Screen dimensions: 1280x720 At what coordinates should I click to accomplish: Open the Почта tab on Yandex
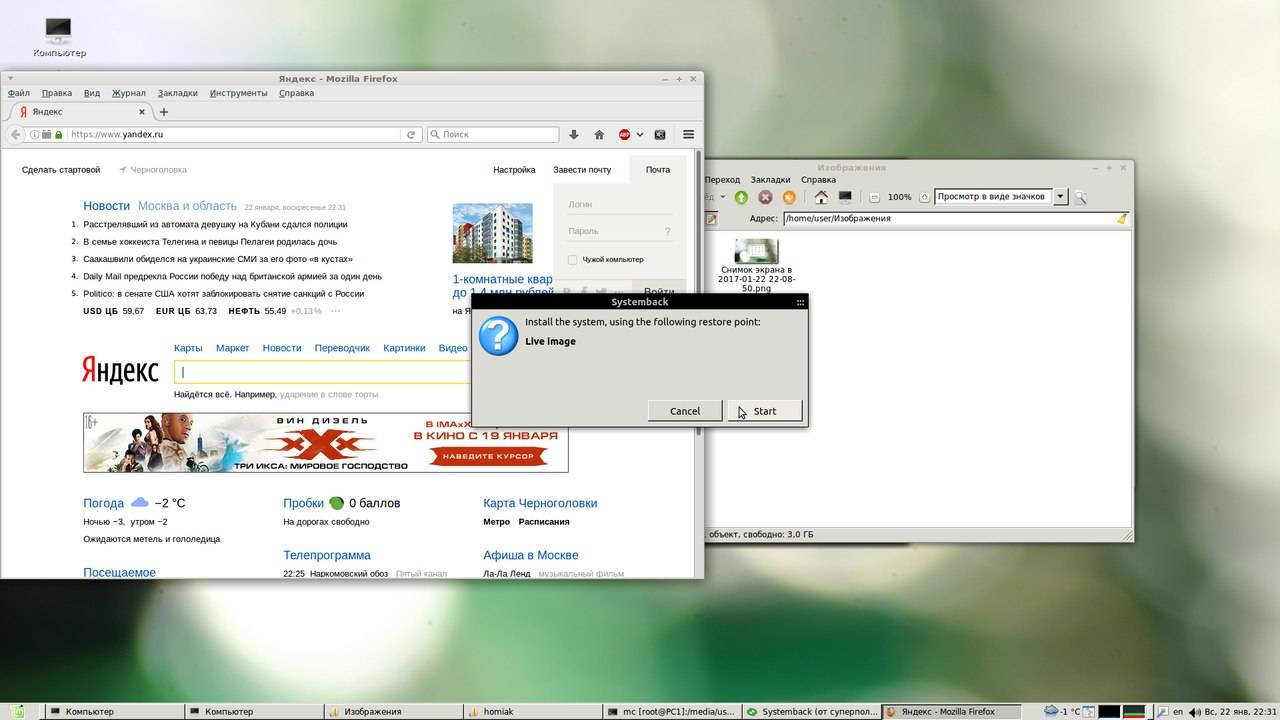[x=658, y=170]
